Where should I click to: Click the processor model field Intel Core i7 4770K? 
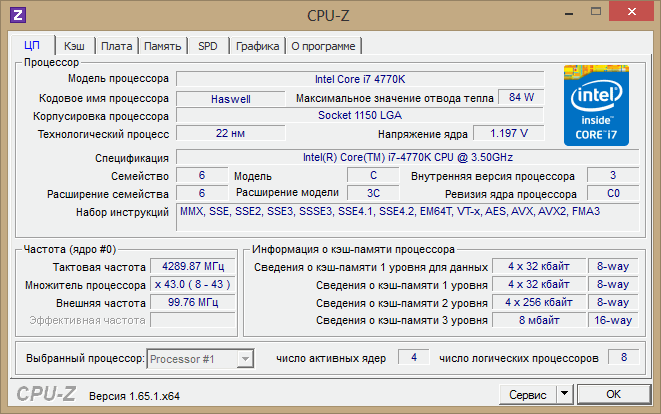(360, 79)
